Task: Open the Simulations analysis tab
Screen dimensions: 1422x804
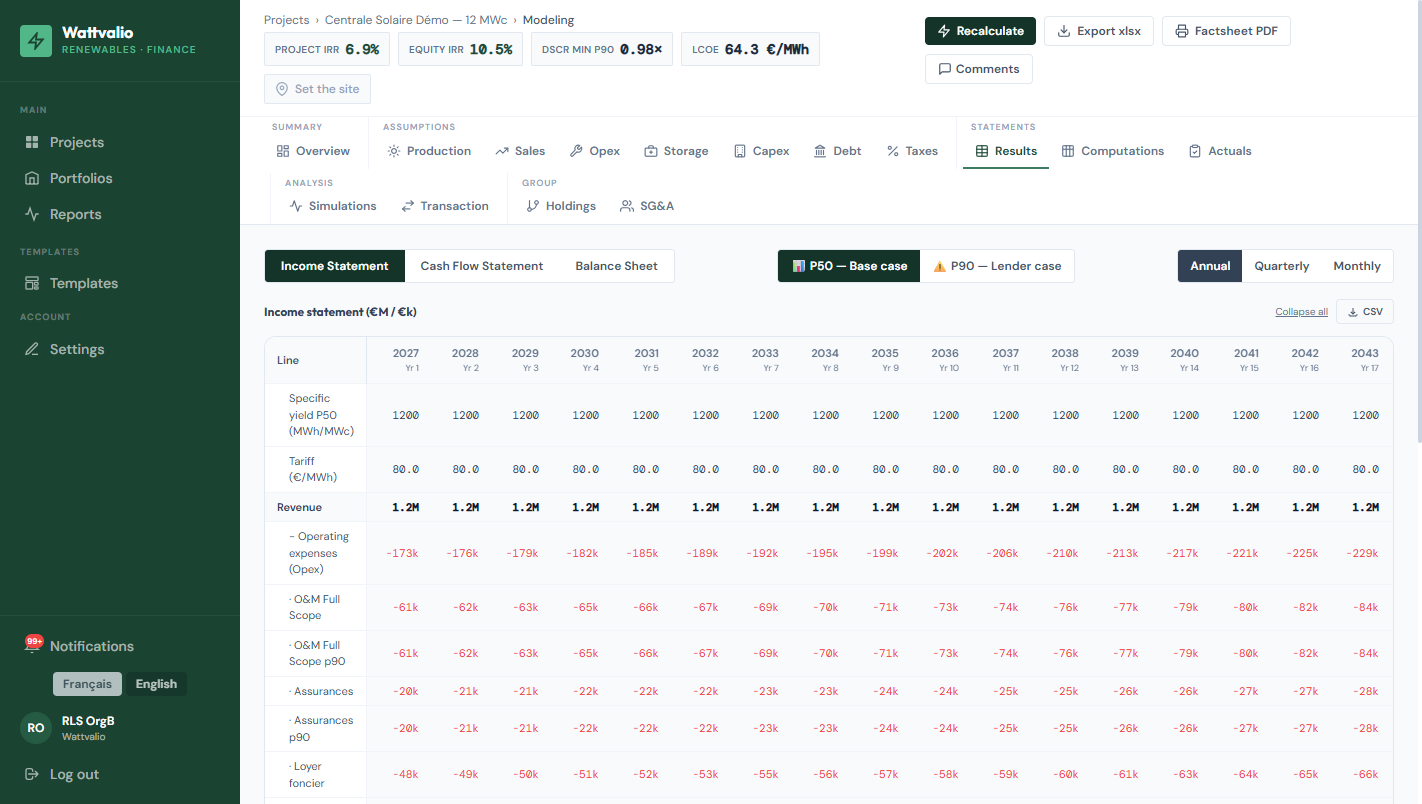Action: coord(333,206)
